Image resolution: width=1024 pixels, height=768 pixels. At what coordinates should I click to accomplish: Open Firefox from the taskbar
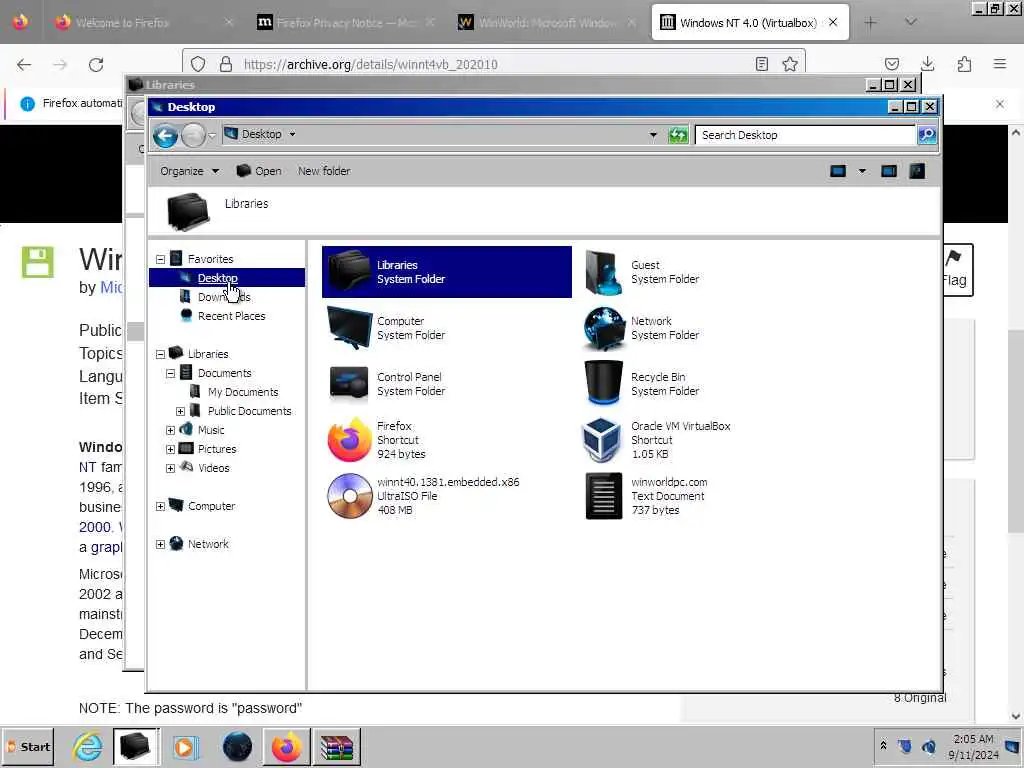click(287, 746)
